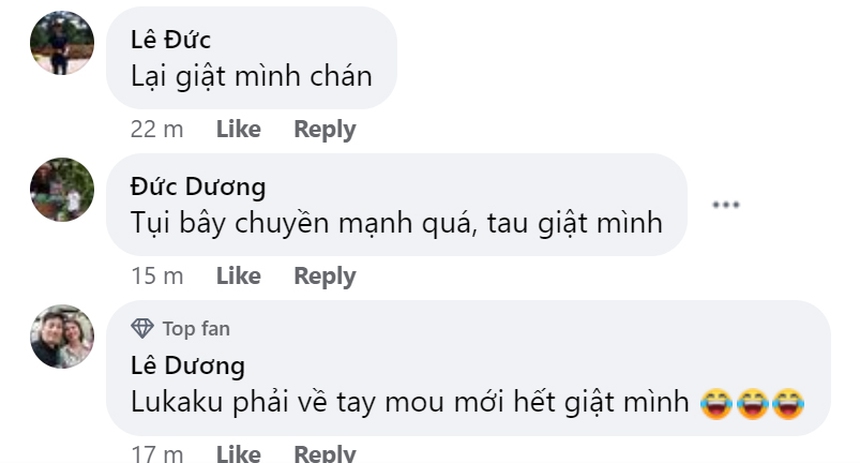Click the Top fan label text
This screenshot has height=463, width=860.
196,328
